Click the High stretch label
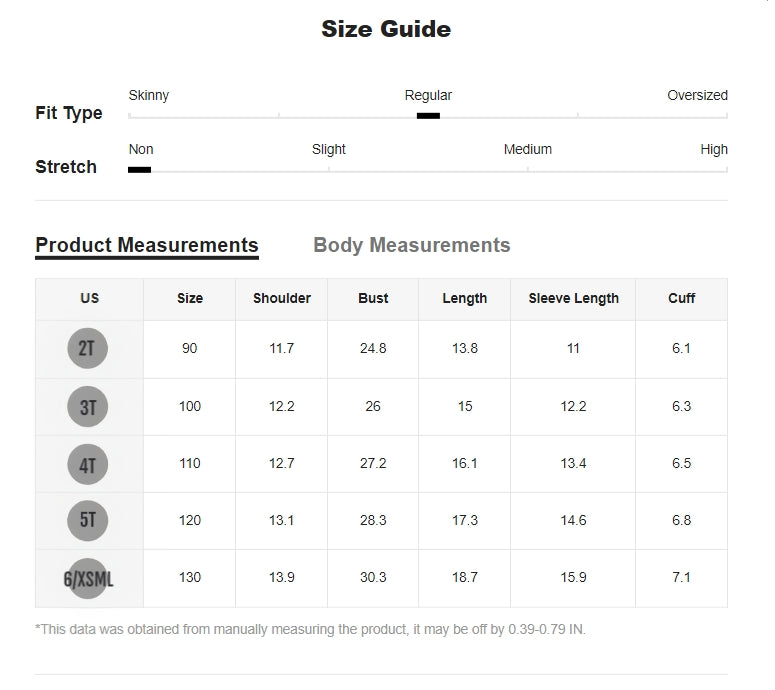Viewport: 775px width, 690px height. point(714,150)
